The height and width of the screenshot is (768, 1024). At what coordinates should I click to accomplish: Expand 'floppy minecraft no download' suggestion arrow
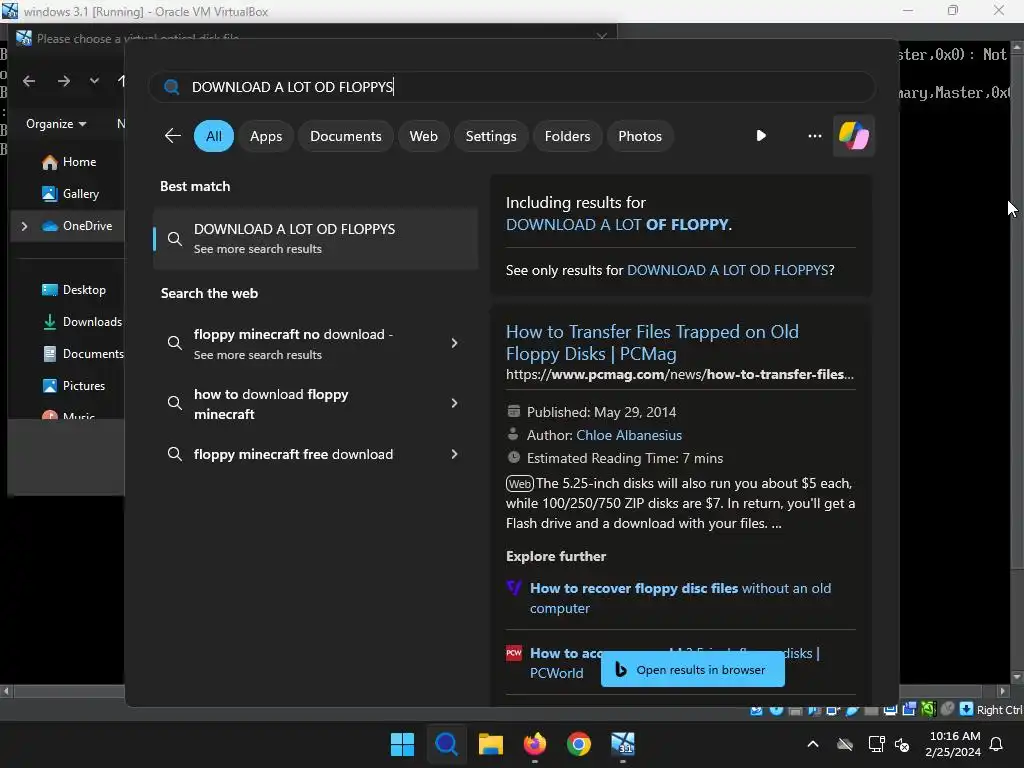click(x=455, y=343)
